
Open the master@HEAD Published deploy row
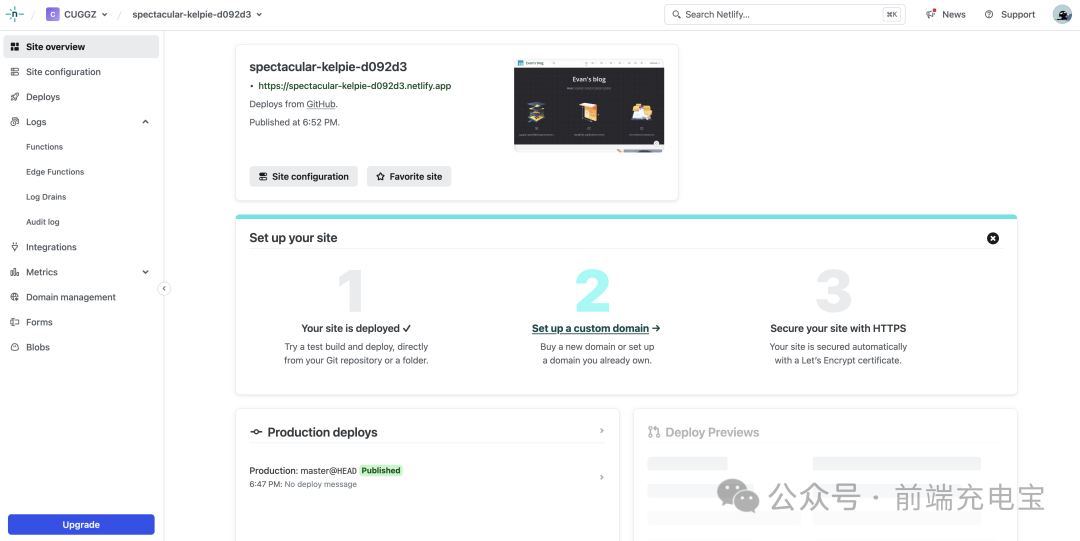coord(428,477)
